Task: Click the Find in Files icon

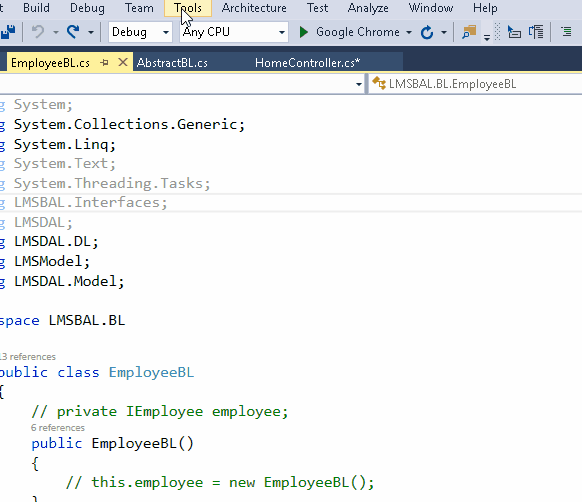Action: [469, 32]
